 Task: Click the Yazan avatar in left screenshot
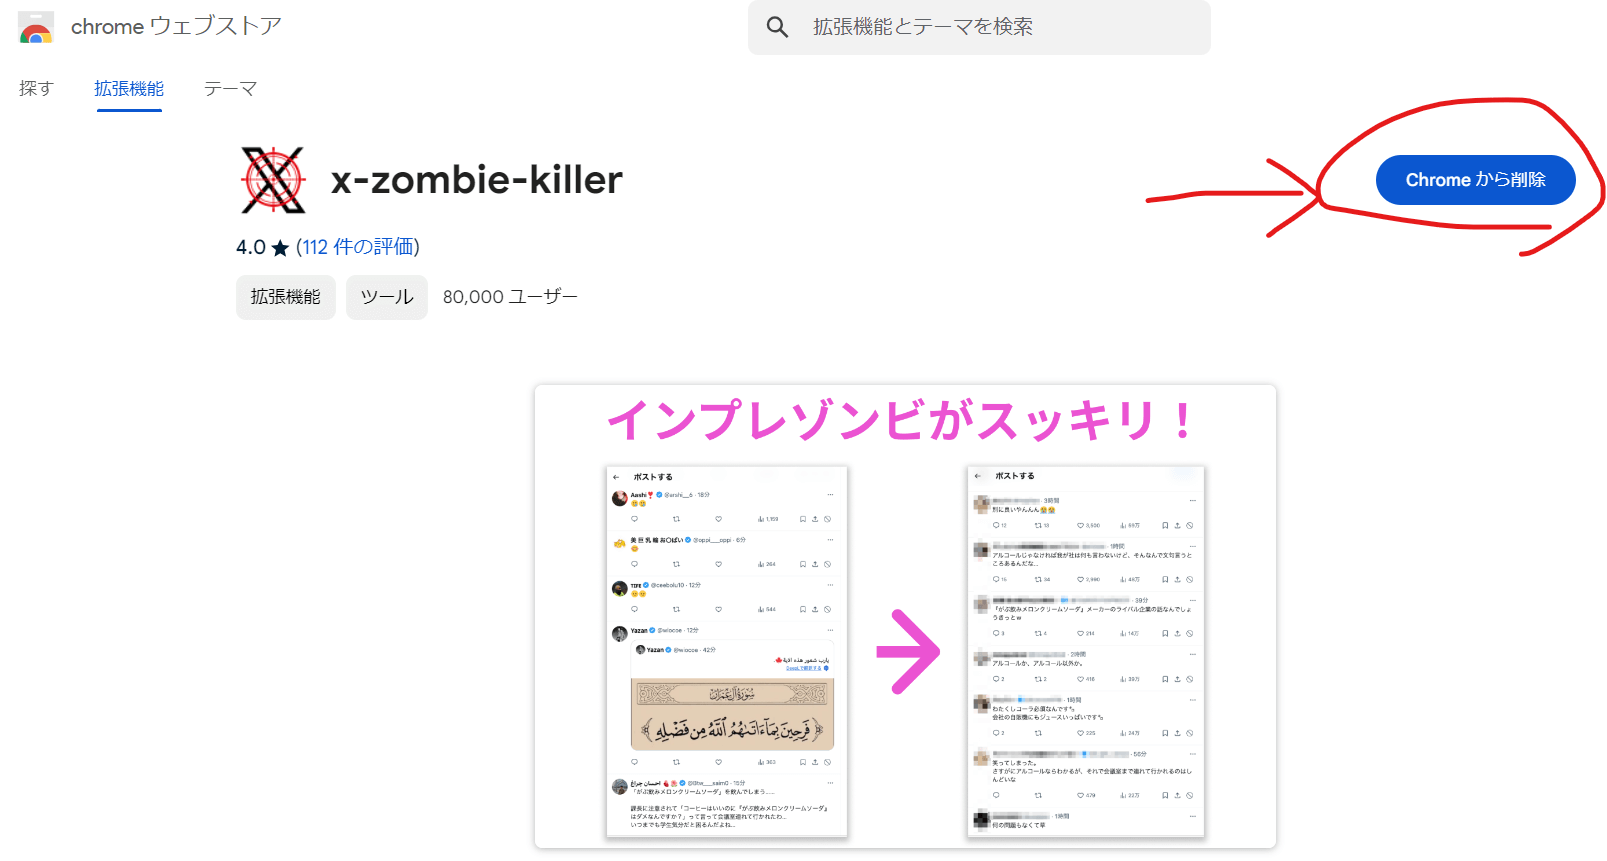619,632
